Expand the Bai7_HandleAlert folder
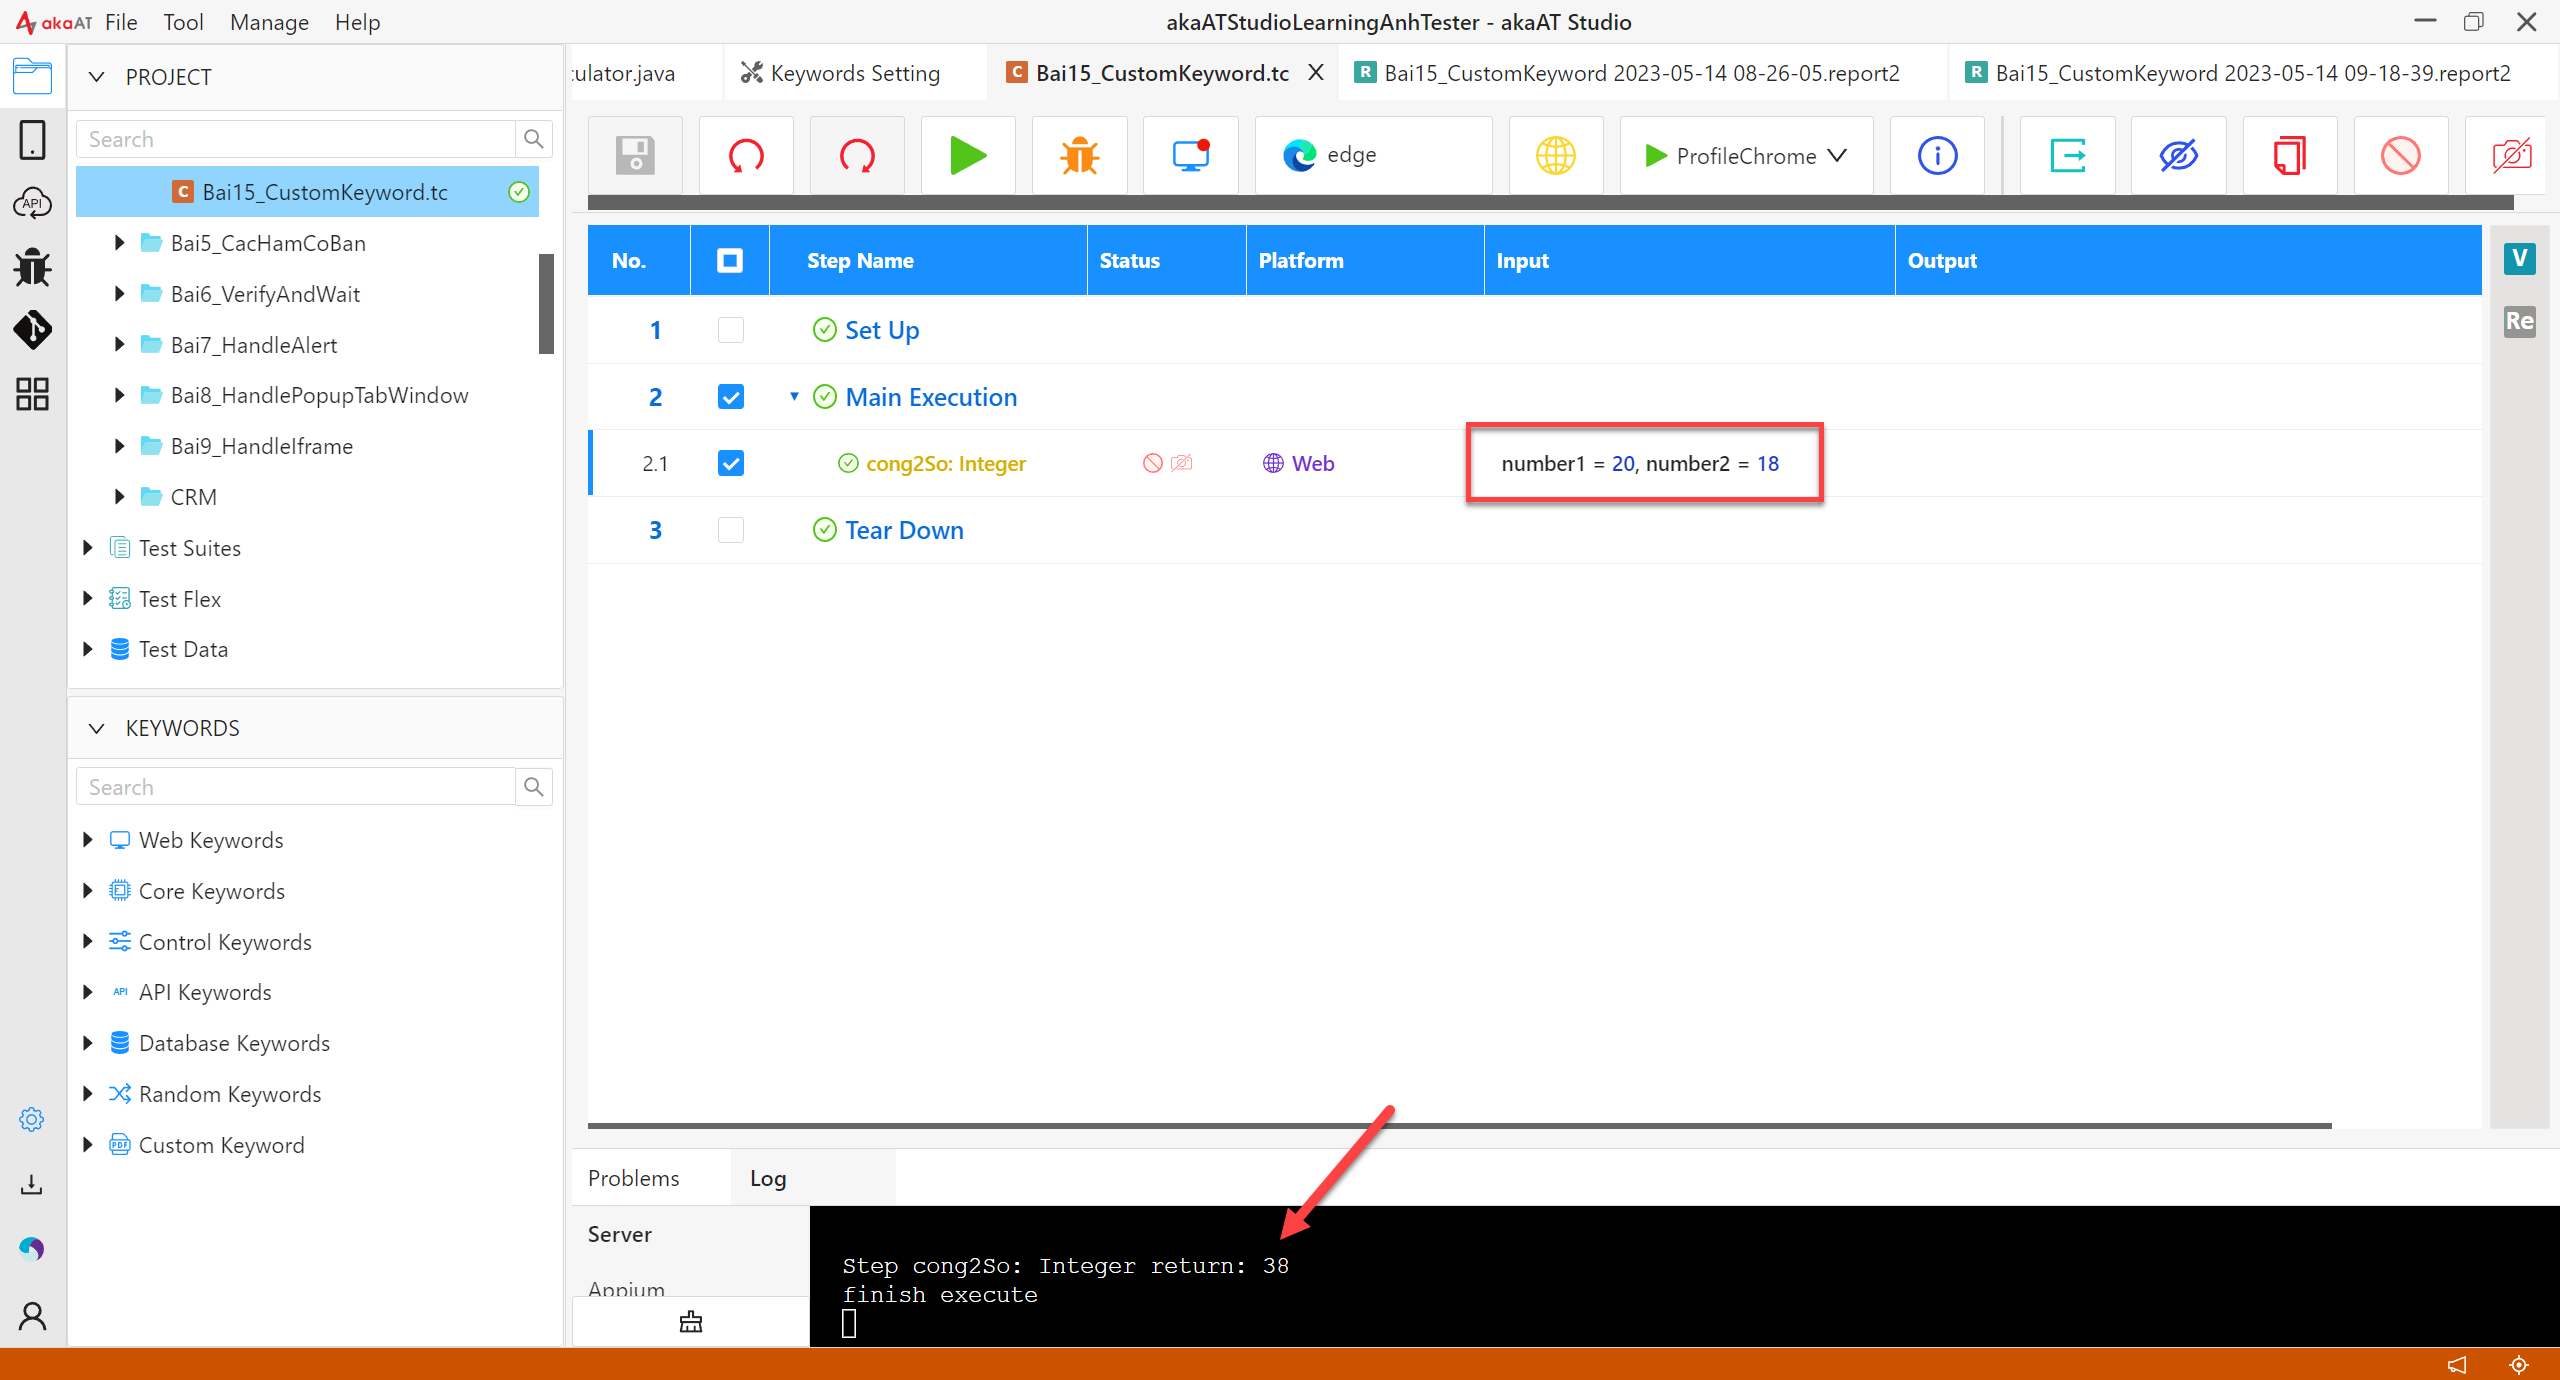This screenshot has height=1380, width=2560. click(119, 345)
